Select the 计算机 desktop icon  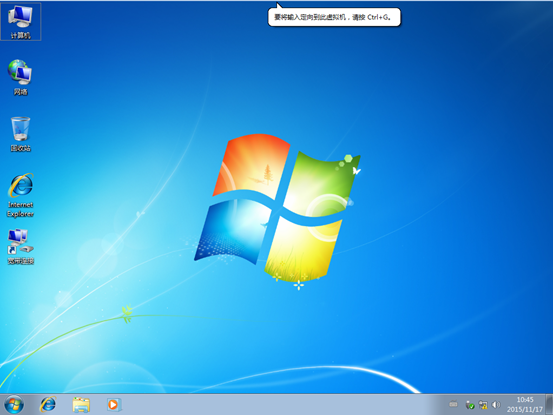[20, 21]
